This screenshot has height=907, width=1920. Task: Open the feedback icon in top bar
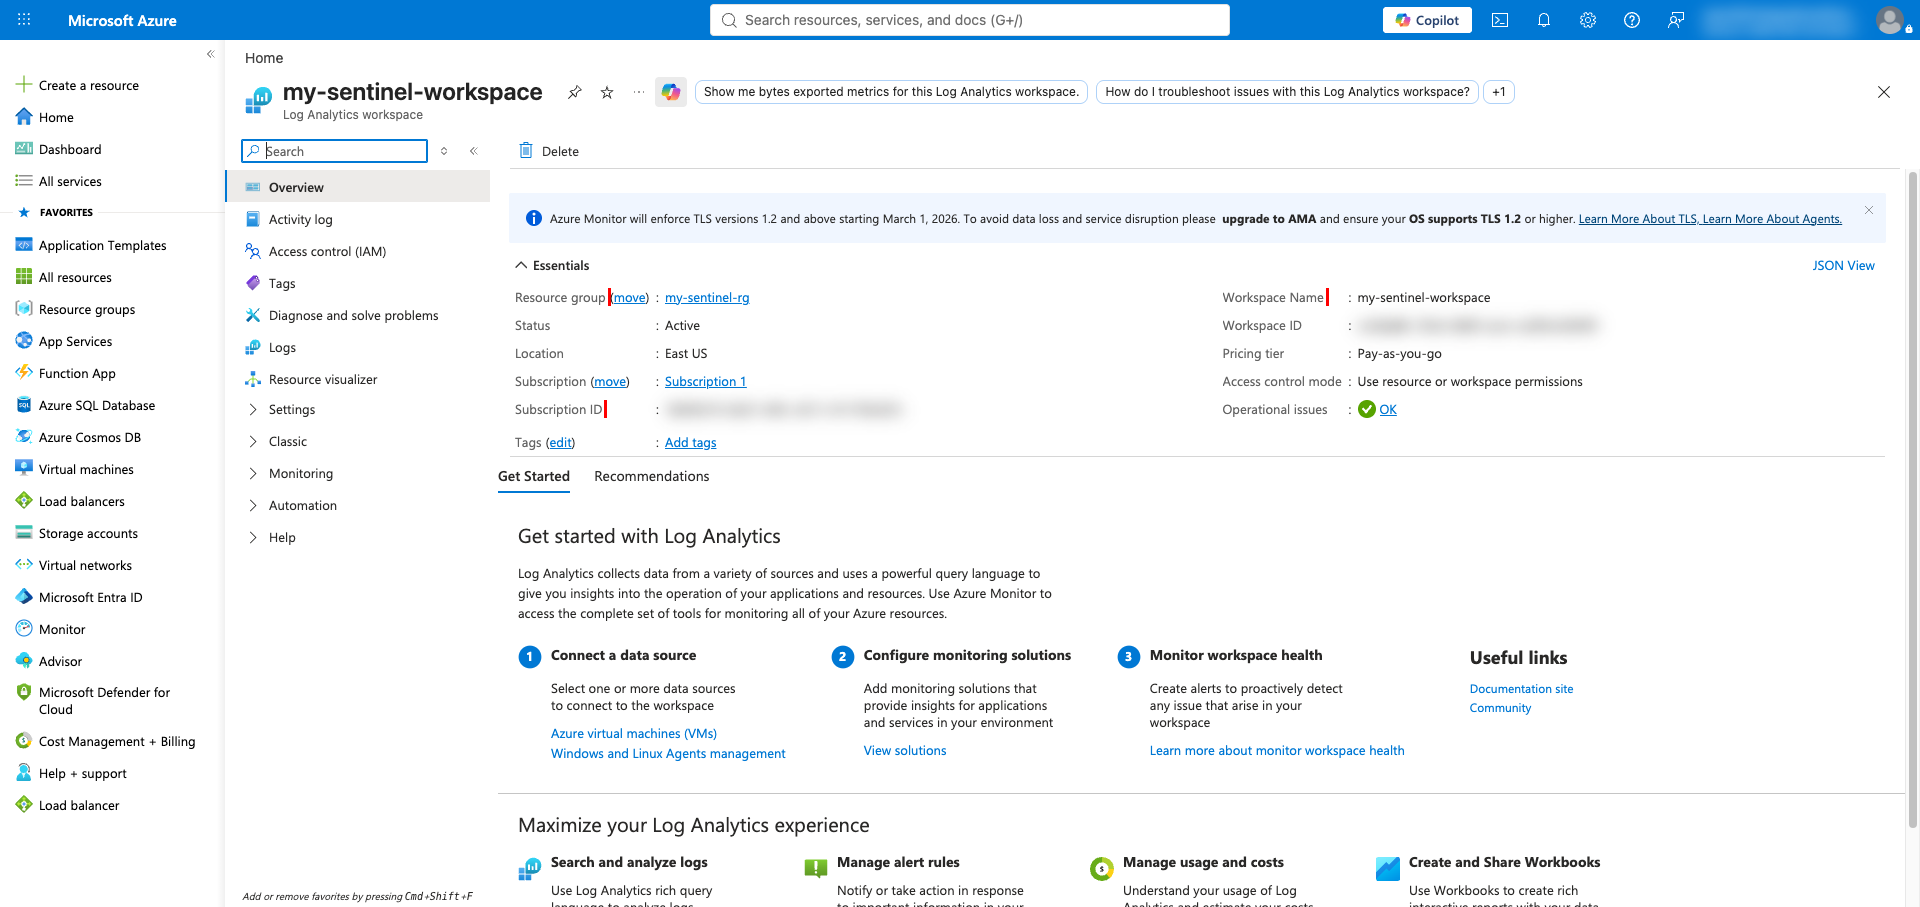point(1676,20)
